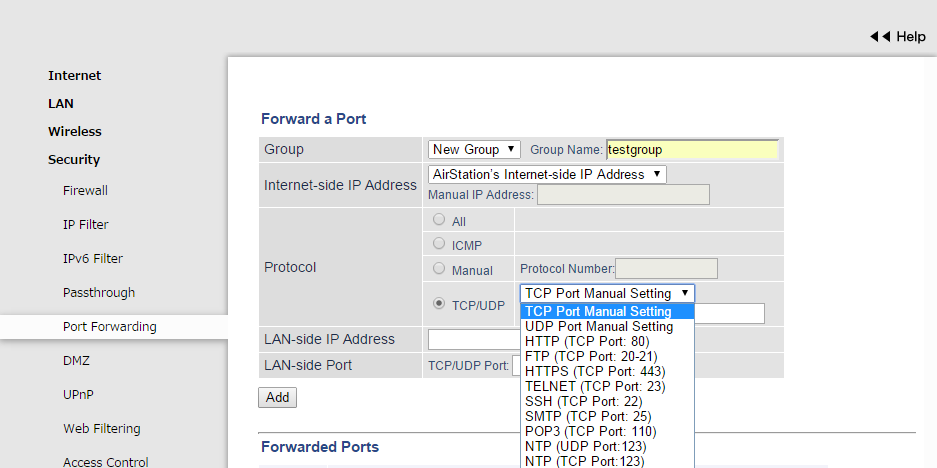The image size is (937, 468).
Task: Collapse the TCP Port Manual Setting dropdown
Action: (607, 293)
